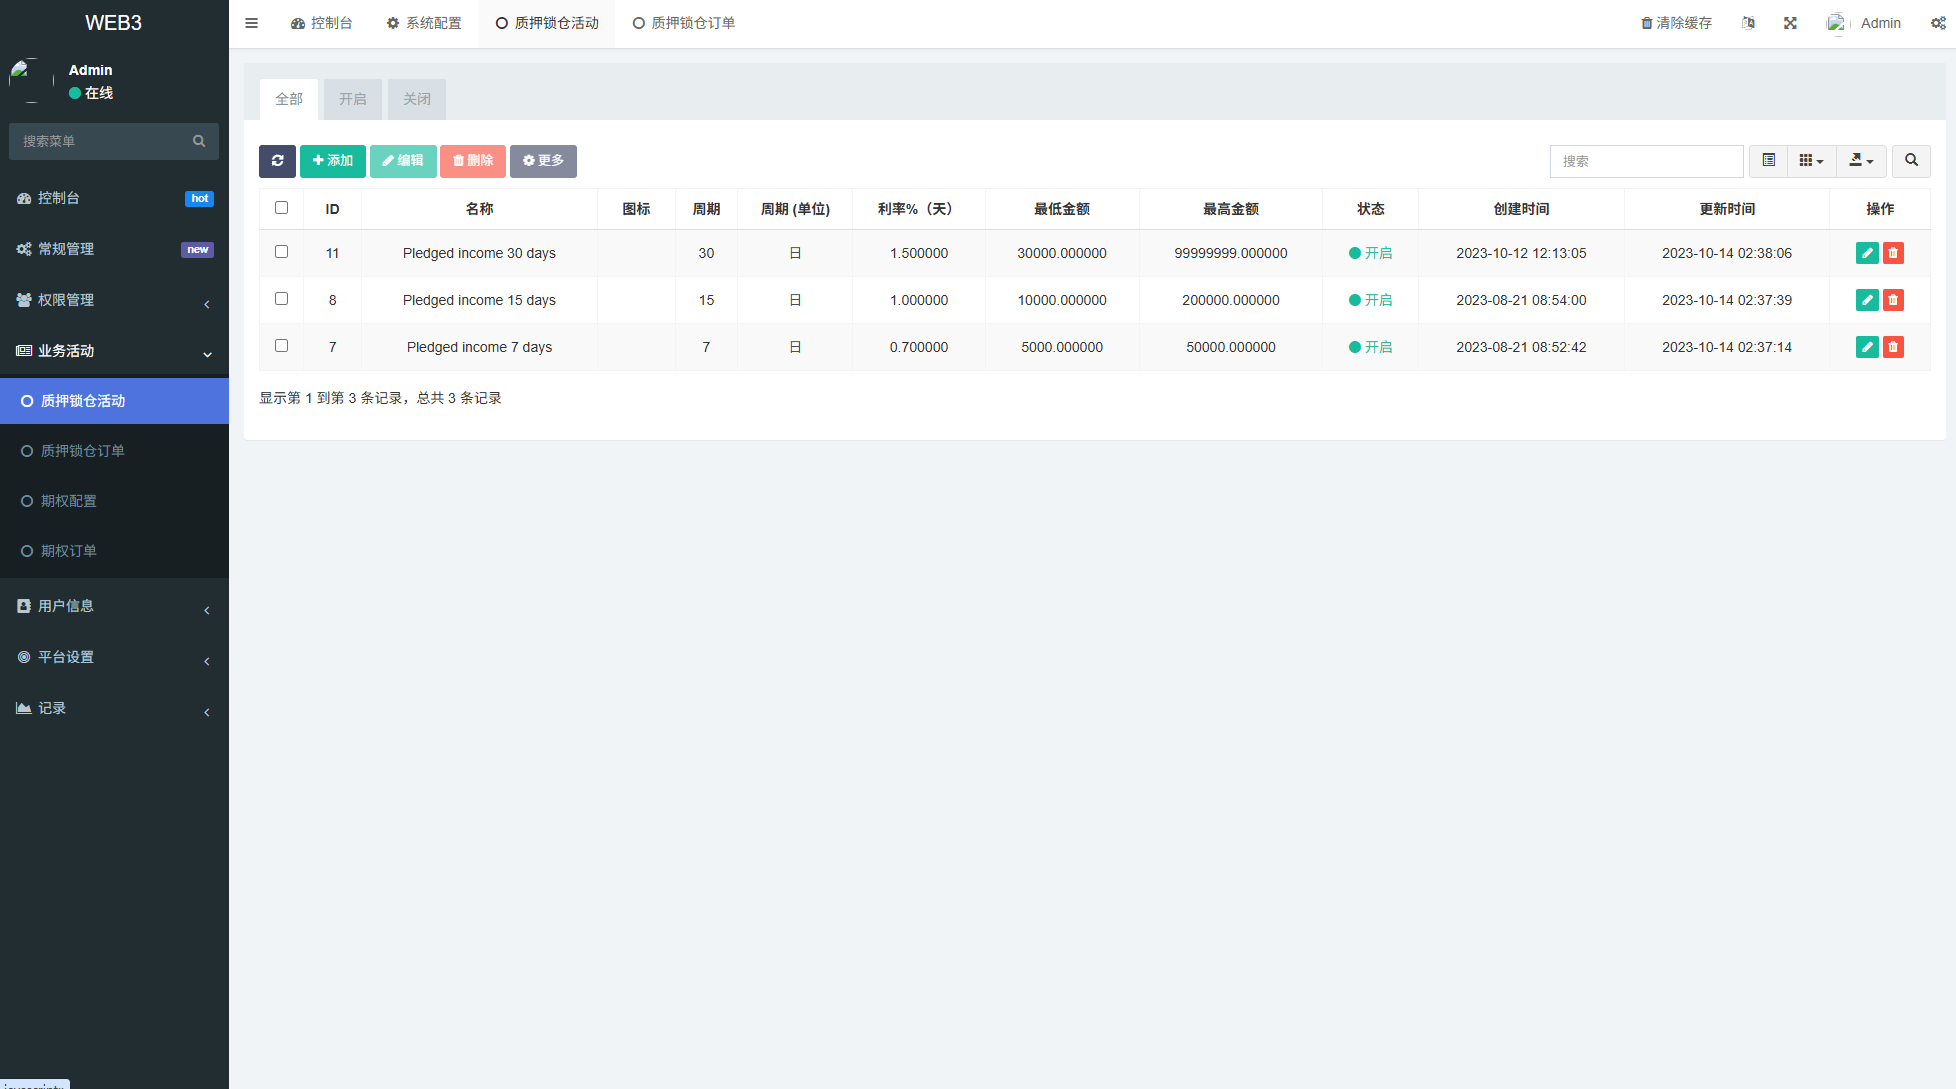Image resolution: width=1956 pixels, height=1089 pixels.
Task: Open settings gears icon at top right
Action: (1937, 23)
